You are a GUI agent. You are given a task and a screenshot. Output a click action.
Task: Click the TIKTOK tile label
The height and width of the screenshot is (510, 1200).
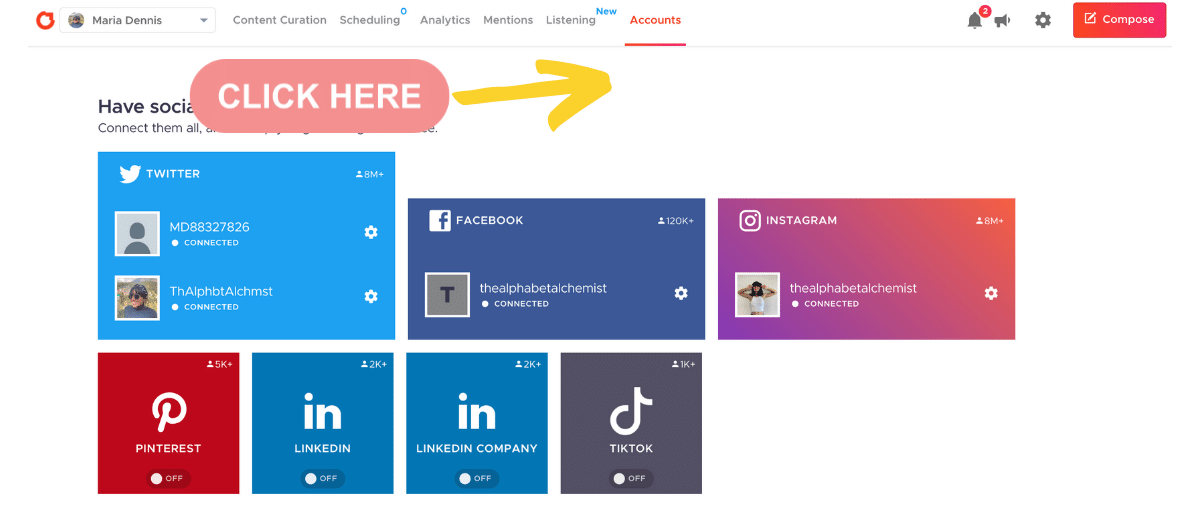[x=631, y=449]
